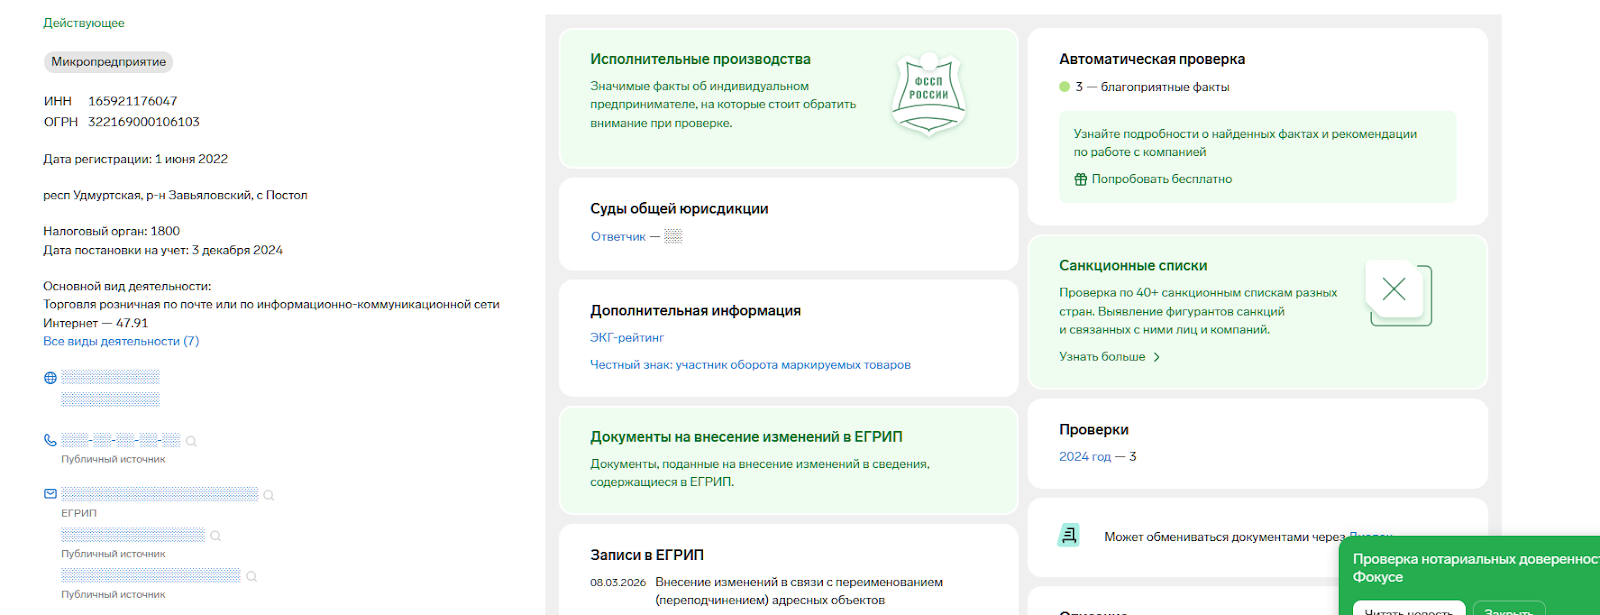This screenshot has width=1600, height=615.
Task: Open Все виды деятельности (7)
Action: [121, 341]
